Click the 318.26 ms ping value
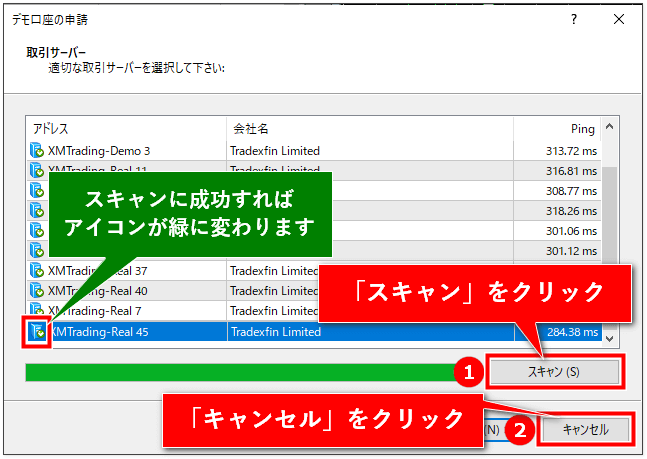Image resolution: width=647 pixels, height=459 pixels. pos(571,211)
